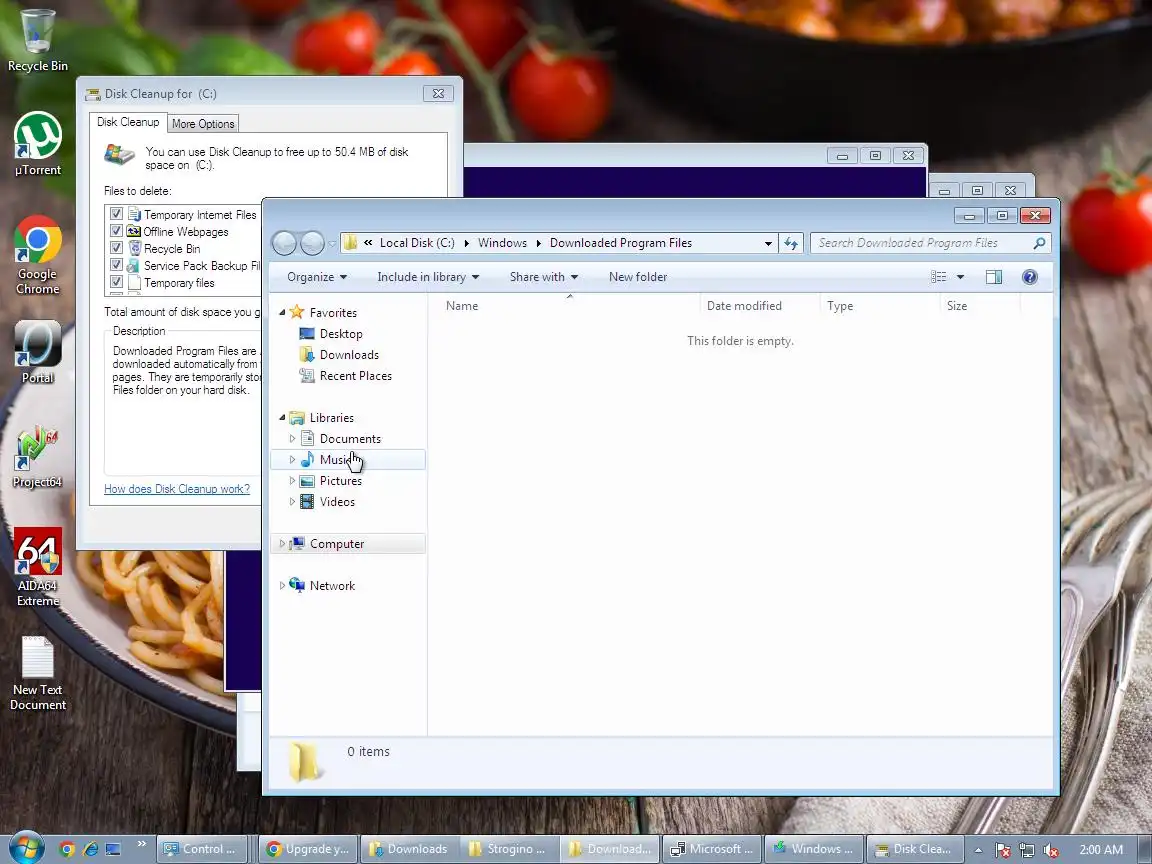Image resolution: width=1152 pixels, height=864 pixels.
Task: Open the Include in library dropdown
Action: tap(428, 277)
